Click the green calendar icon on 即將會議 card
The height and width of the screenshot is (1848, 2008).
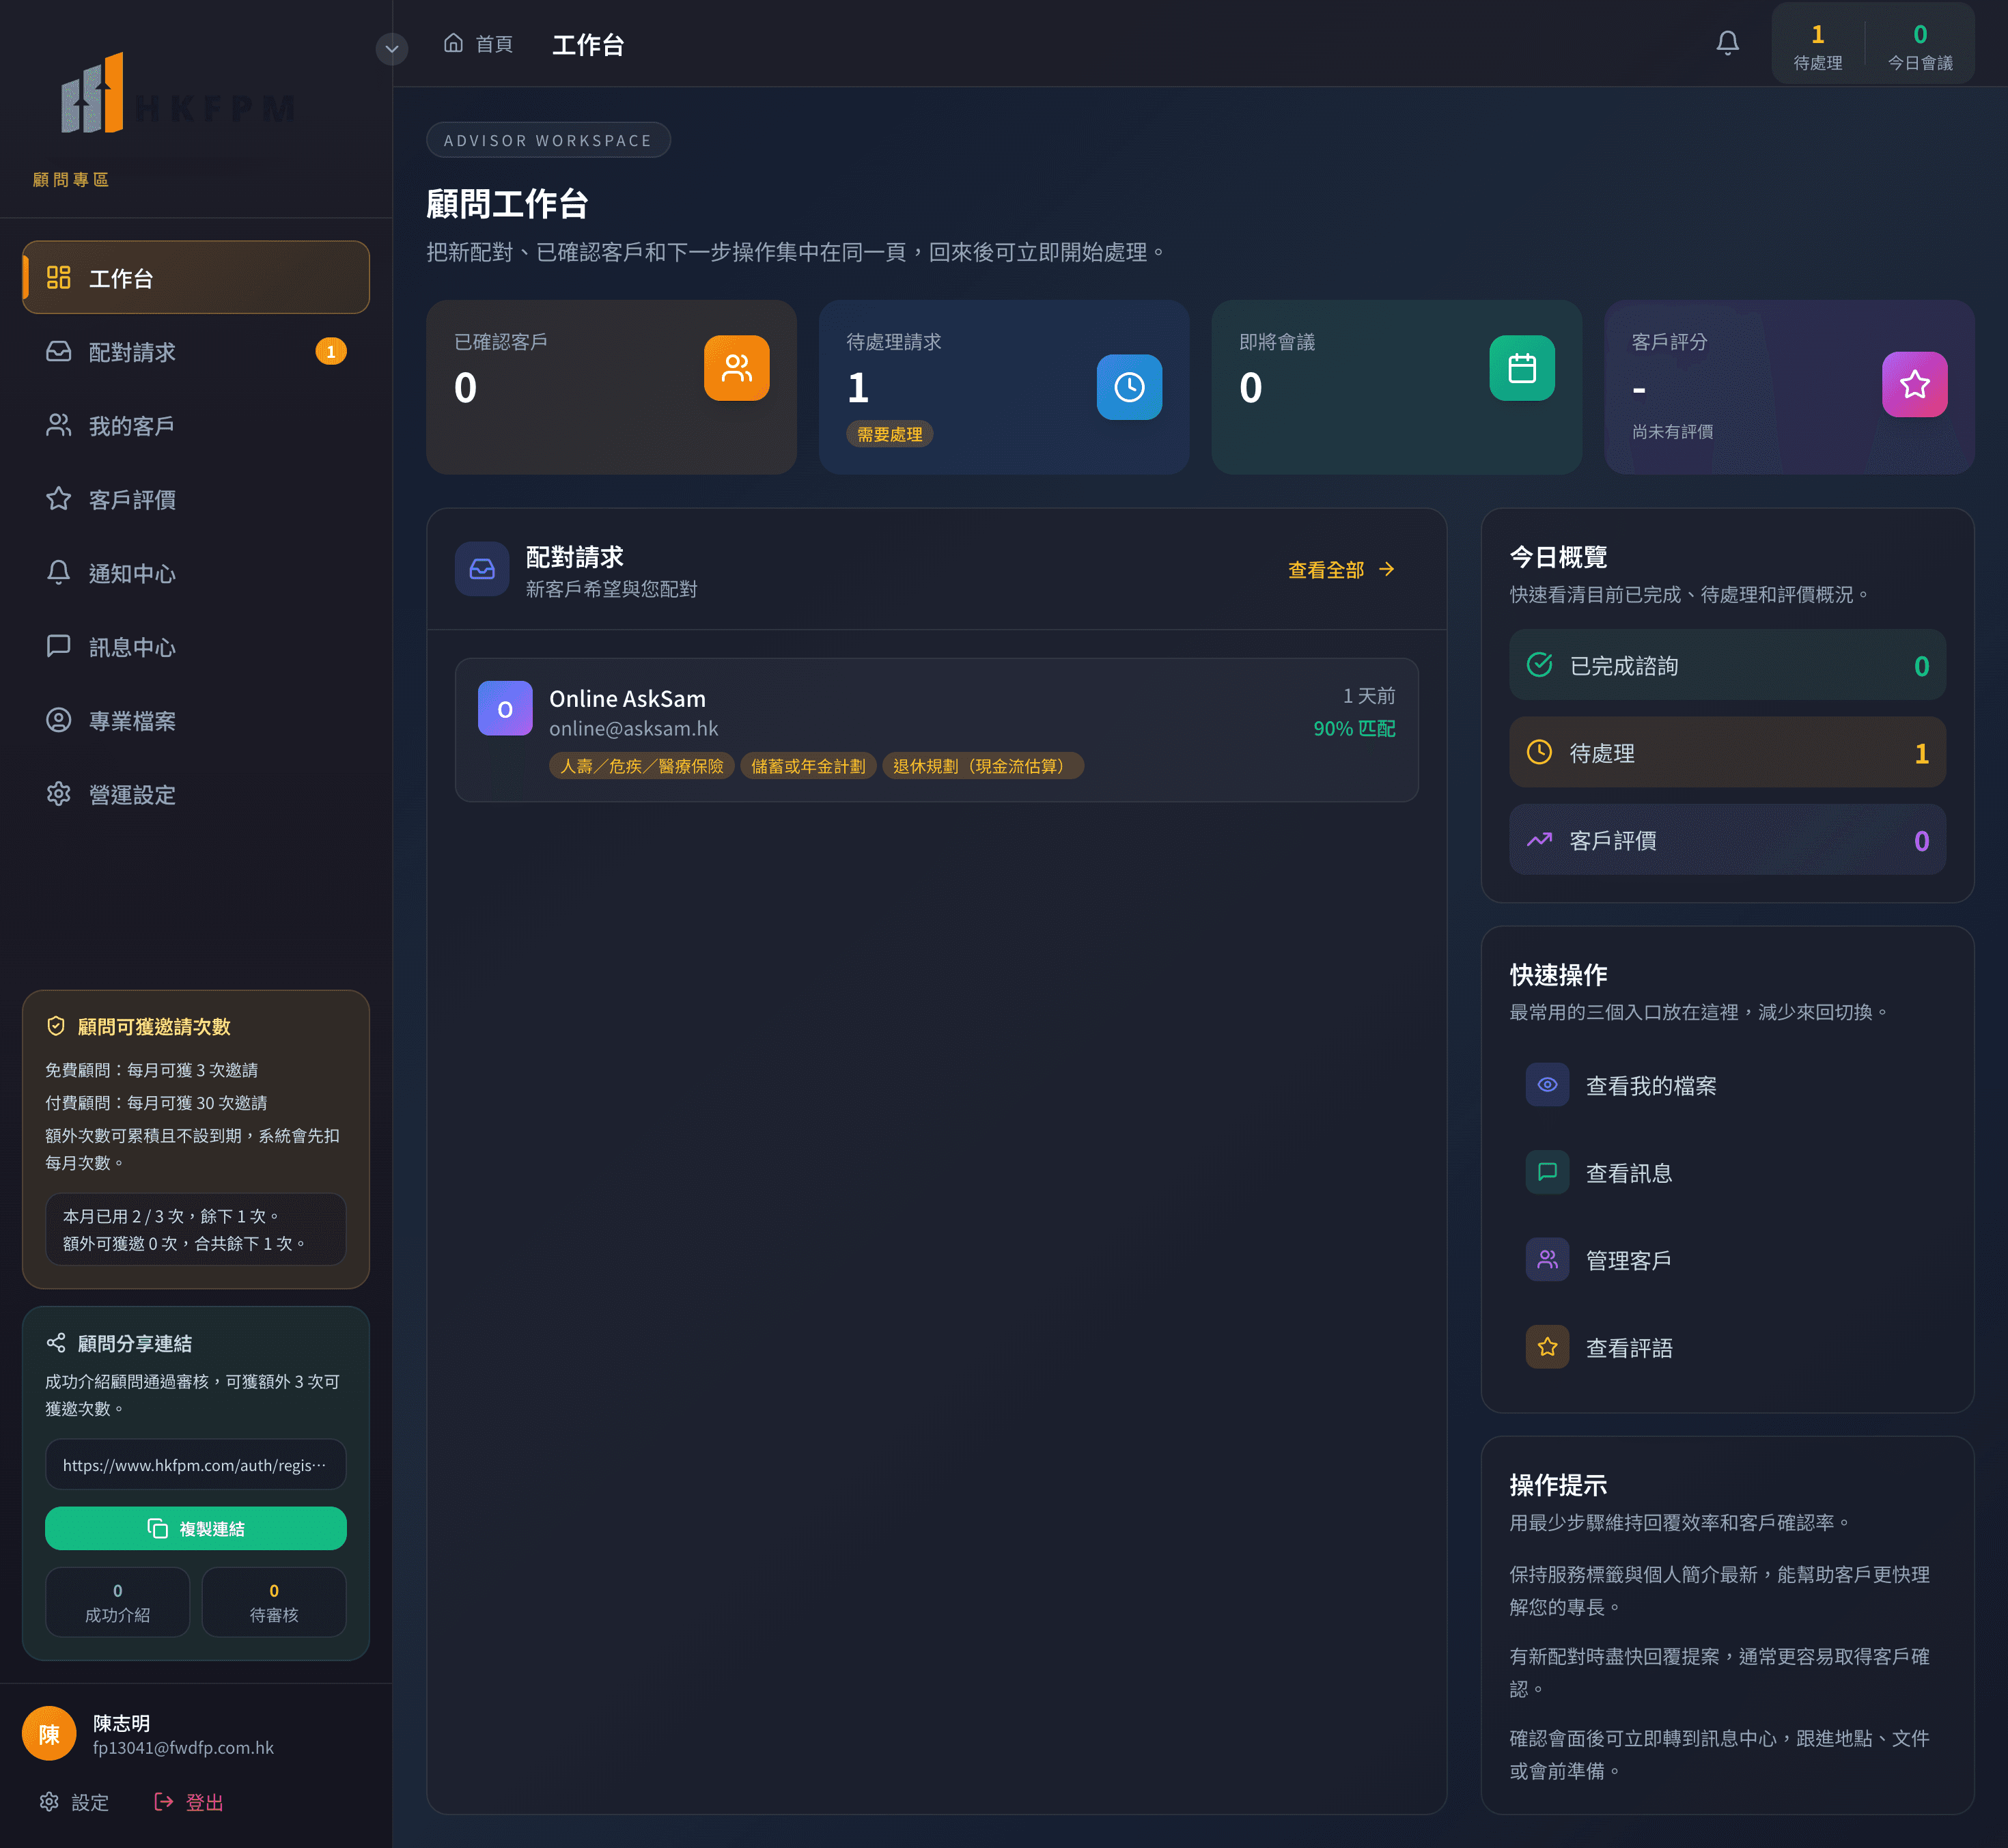click(x=1522, y=368)
